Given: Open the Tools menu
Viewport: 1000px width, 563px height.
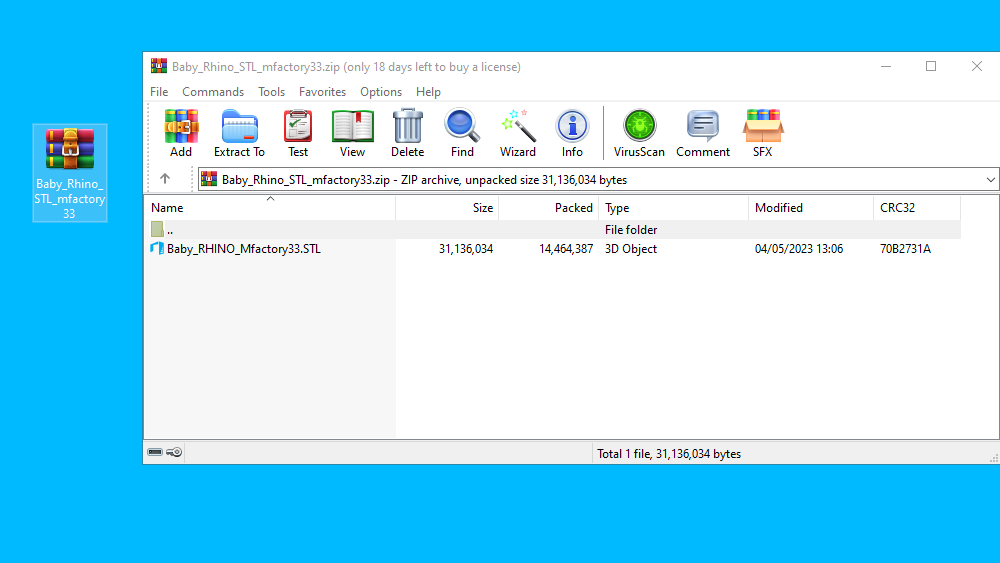Looking at the screenshot, I should 271,92.
